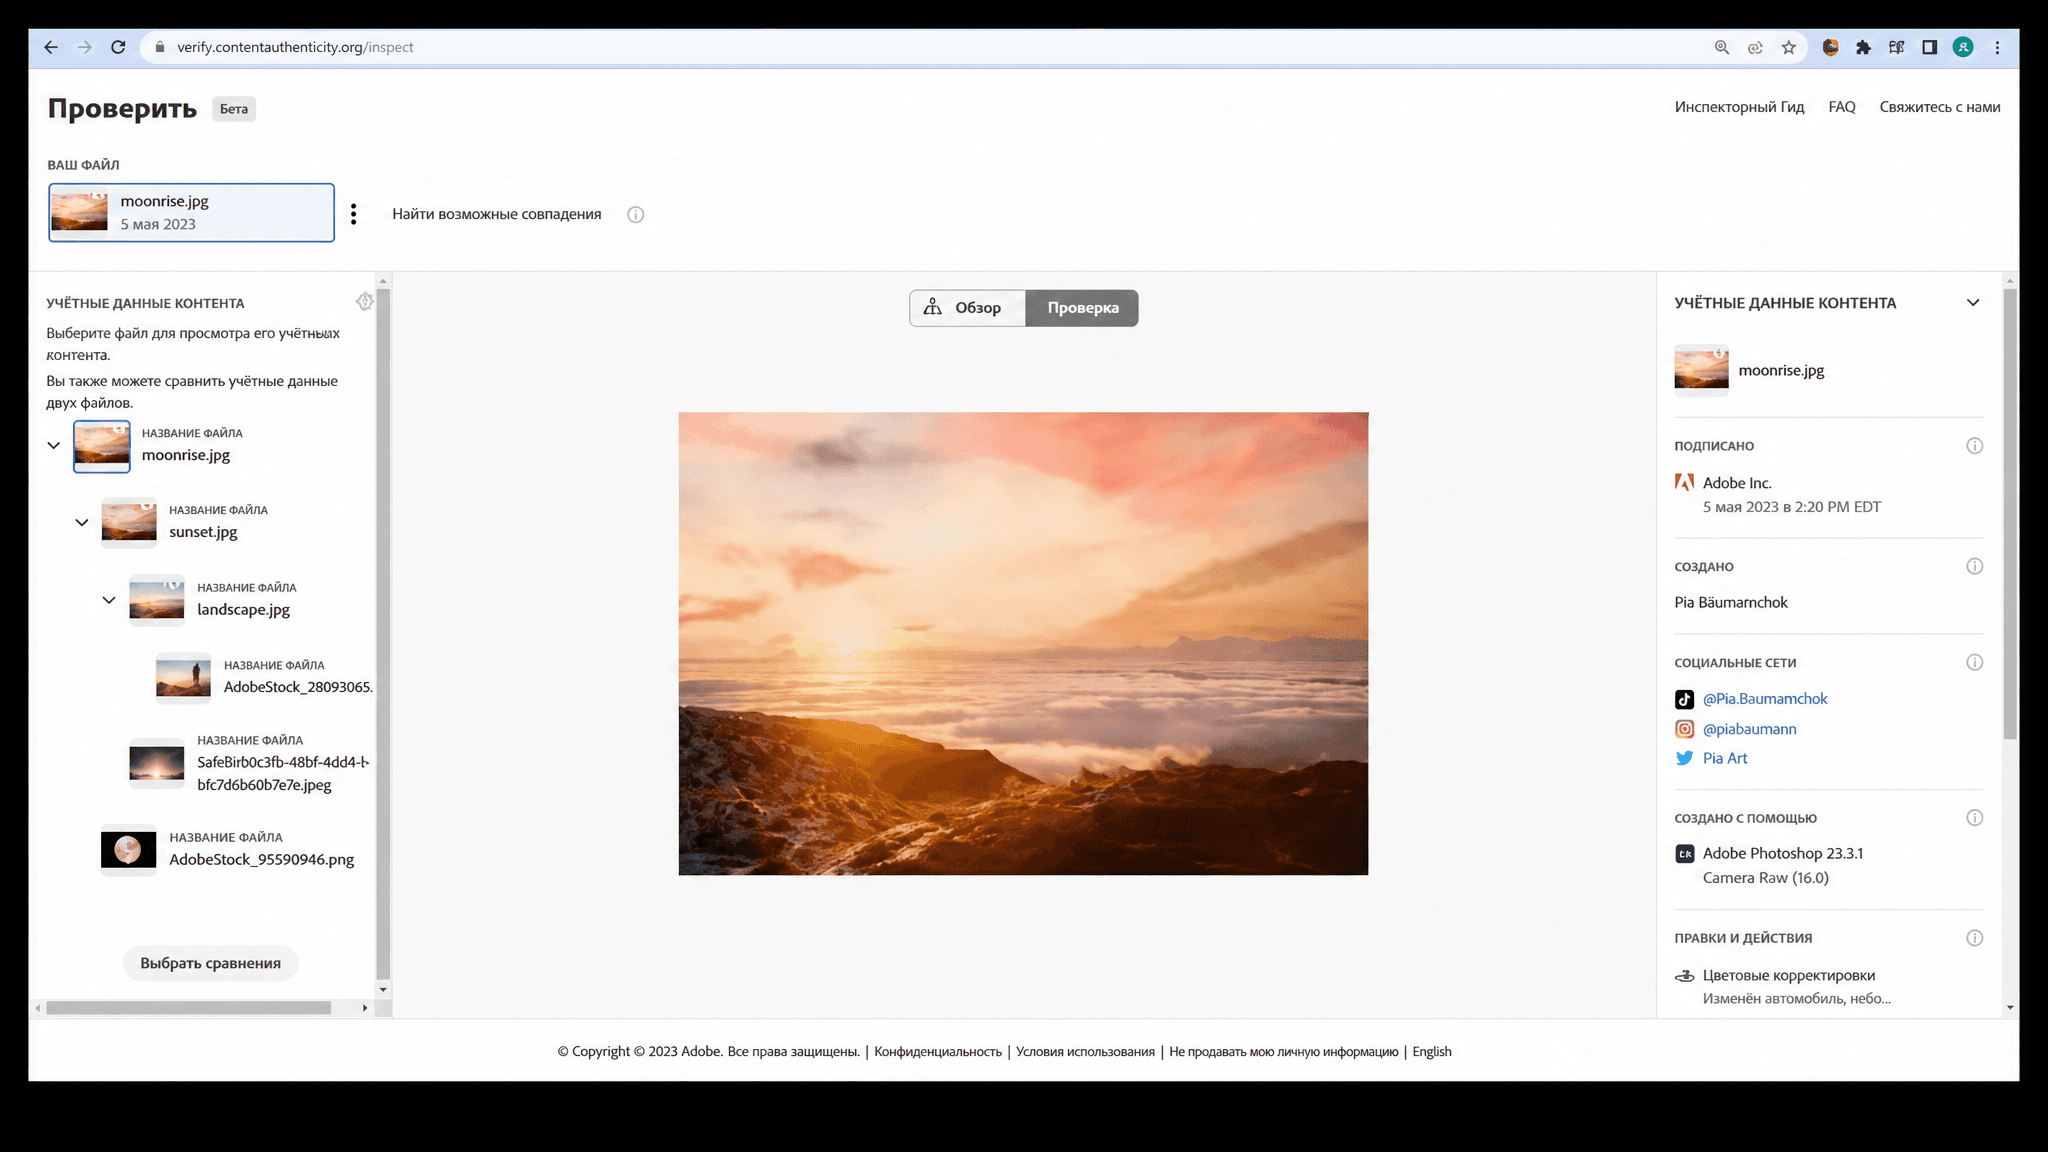Click the left panel horizontal scrollbar
2048x1152 pixels.
(x=188, y=1008)
